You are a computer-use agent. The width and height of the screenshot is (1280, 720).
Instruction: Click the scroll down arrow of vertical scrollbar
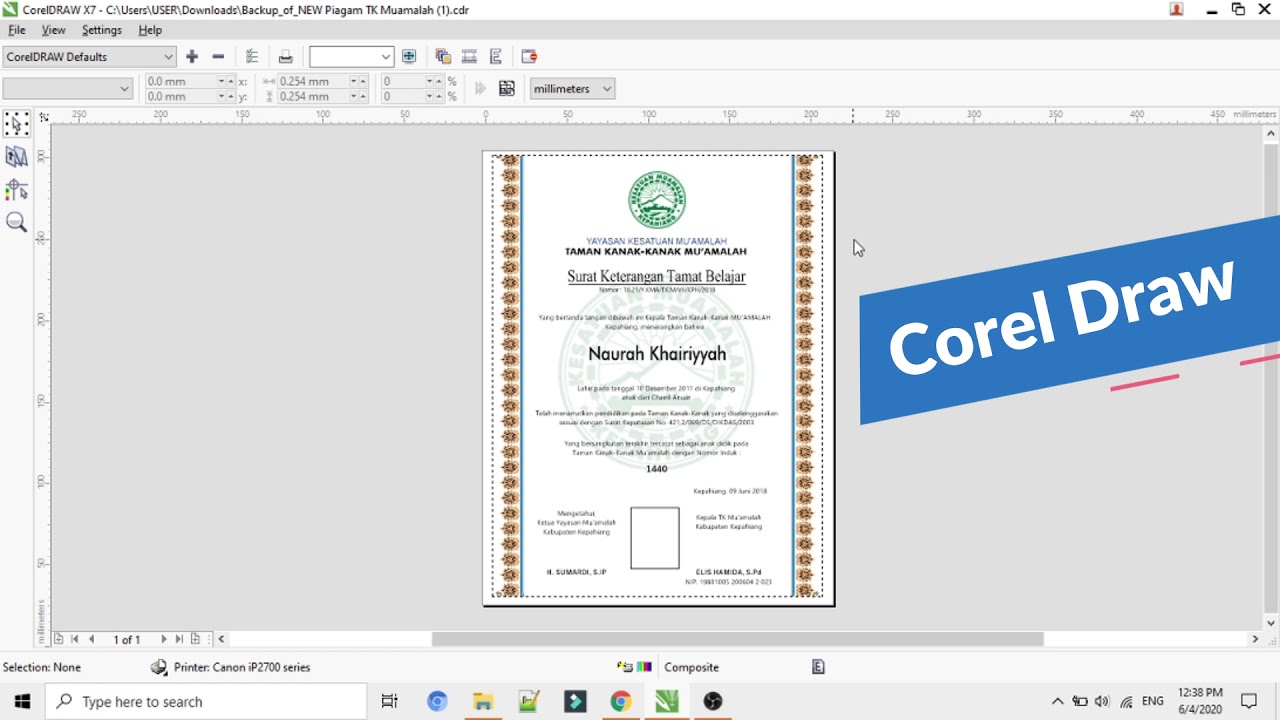pyautogui.click(x=1271, y=623)
